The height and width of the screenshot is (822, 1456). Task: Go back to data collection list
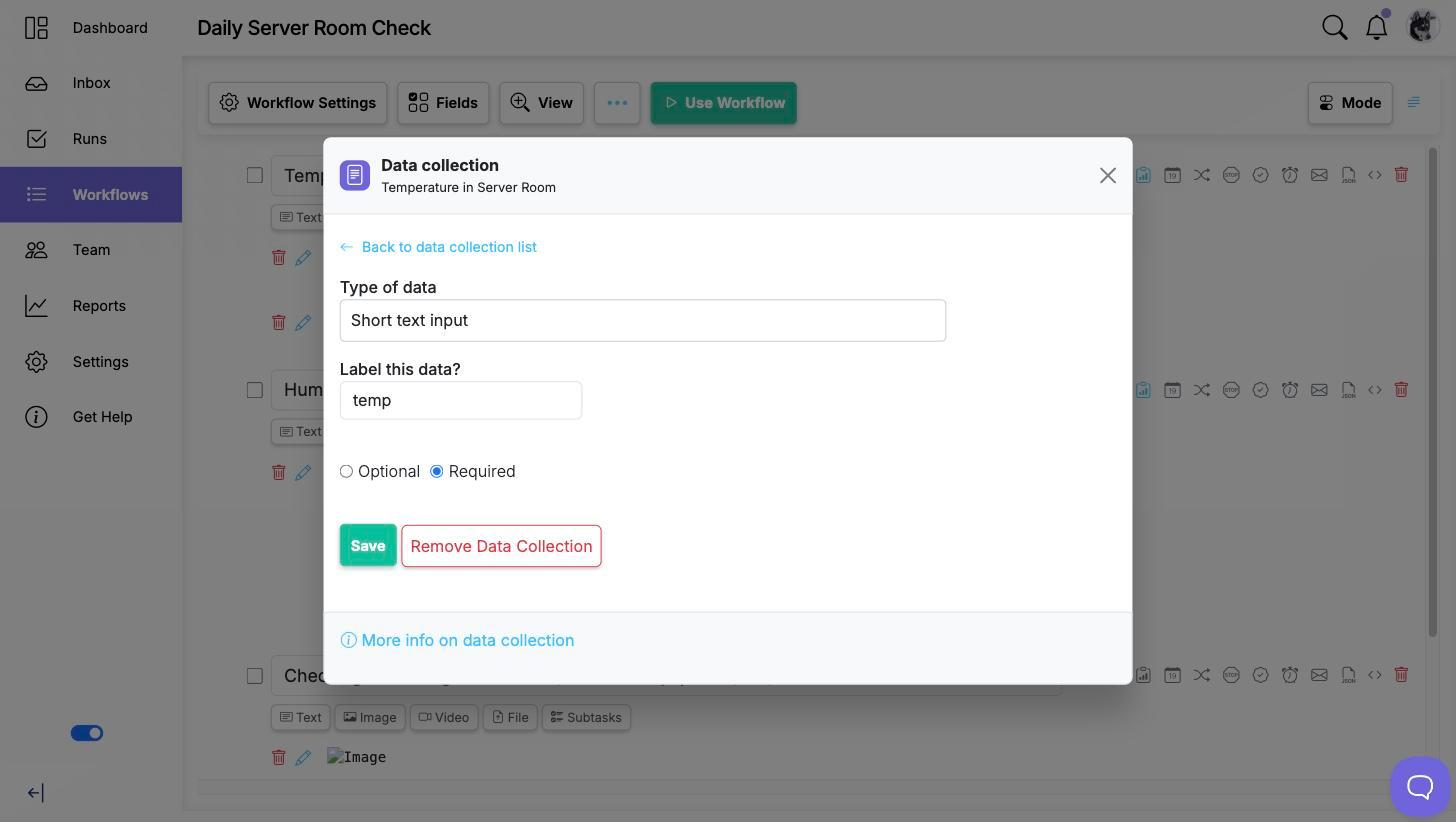tap(438, 247)
